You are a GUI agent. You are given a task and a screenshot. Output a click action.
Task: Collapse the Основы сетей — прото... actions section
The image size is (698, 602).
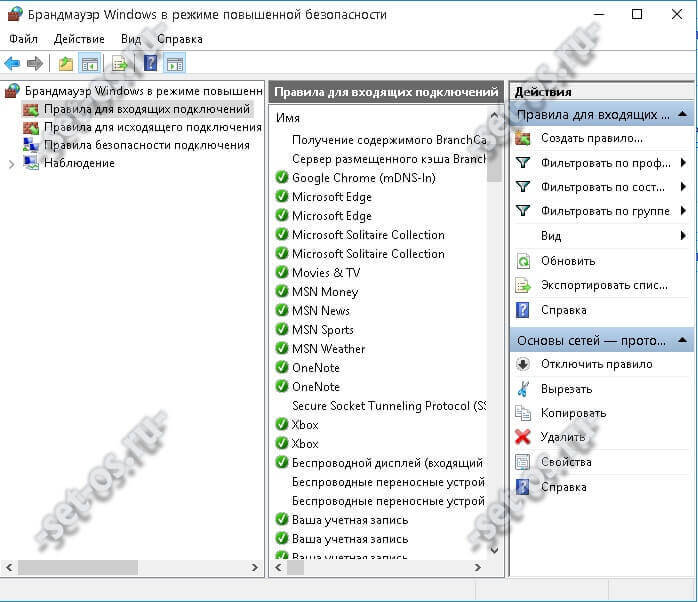click(x=682, y=341)
